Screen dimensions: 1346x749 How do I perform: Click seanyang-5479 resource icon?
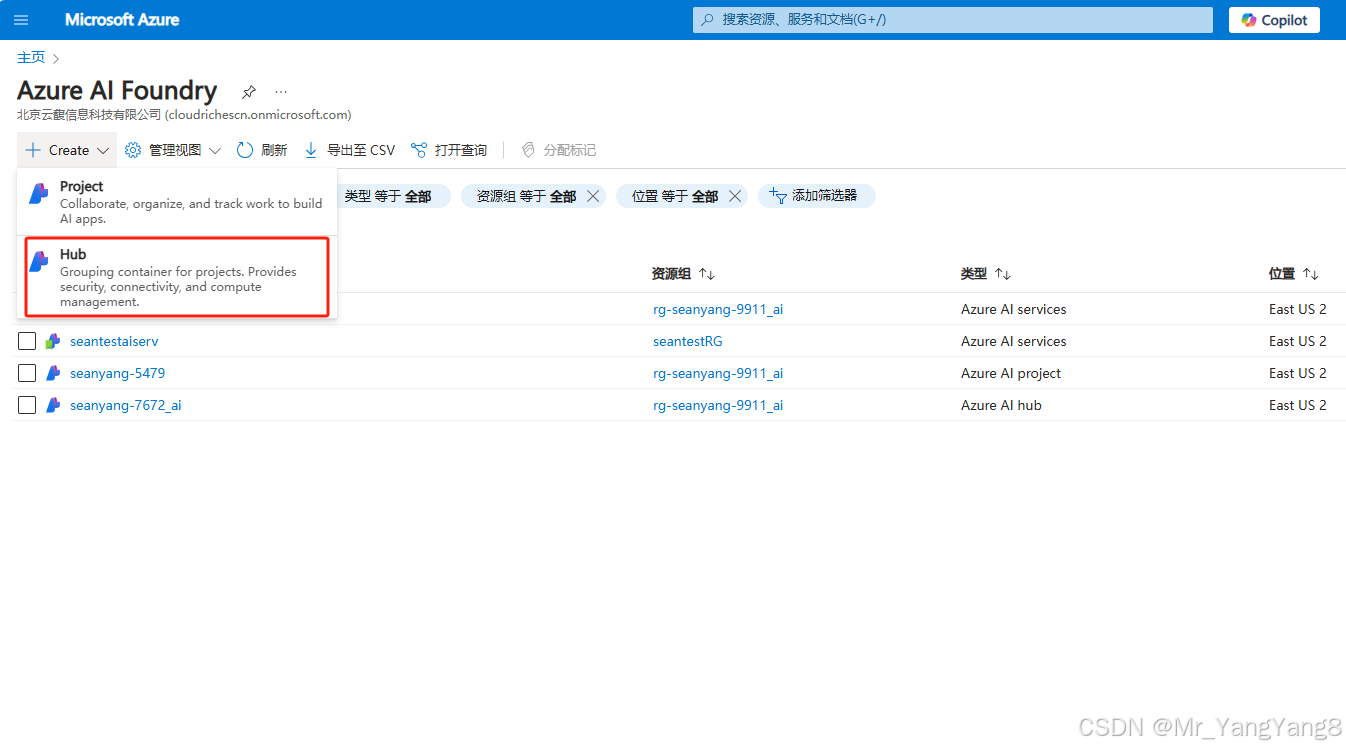pyautogui.click(x=53, y=373)
